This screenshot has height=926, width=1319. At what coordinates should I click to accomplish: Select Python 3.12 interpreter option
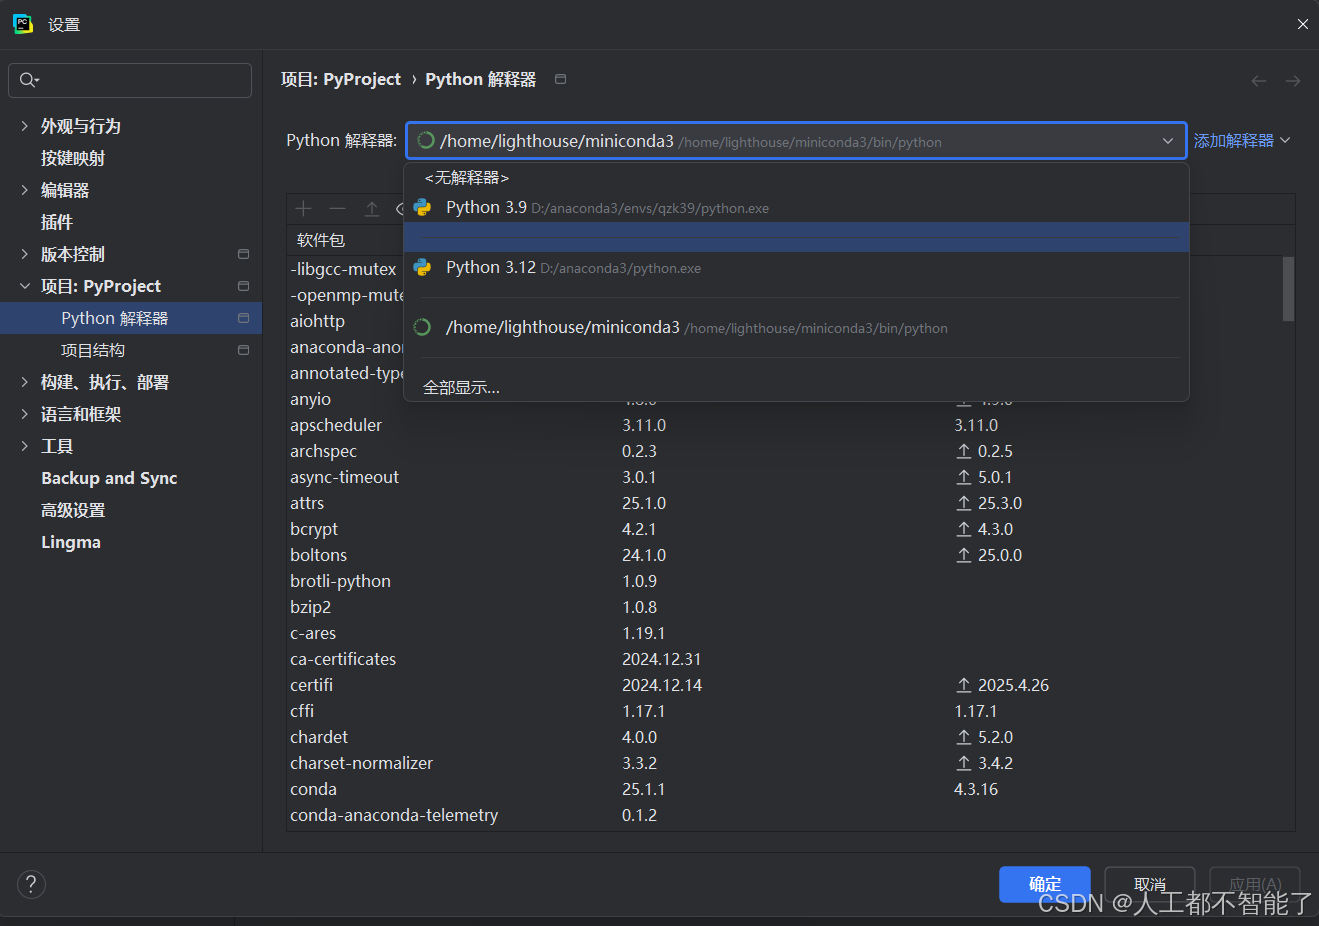click(x=490, y=268)
